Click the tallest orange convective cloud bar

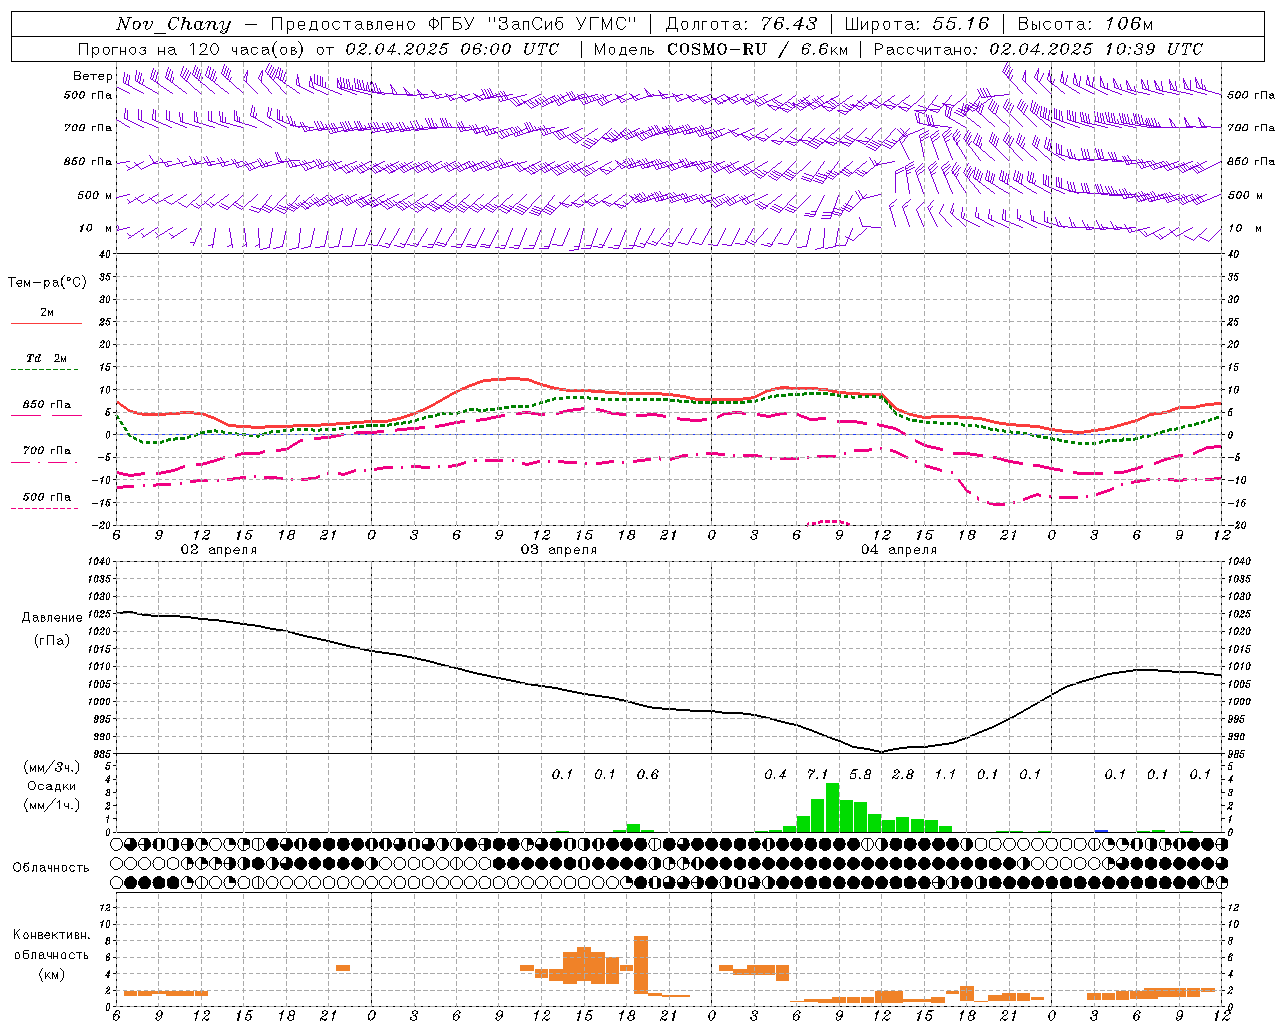pyautogui.click(x=641, y=965)
